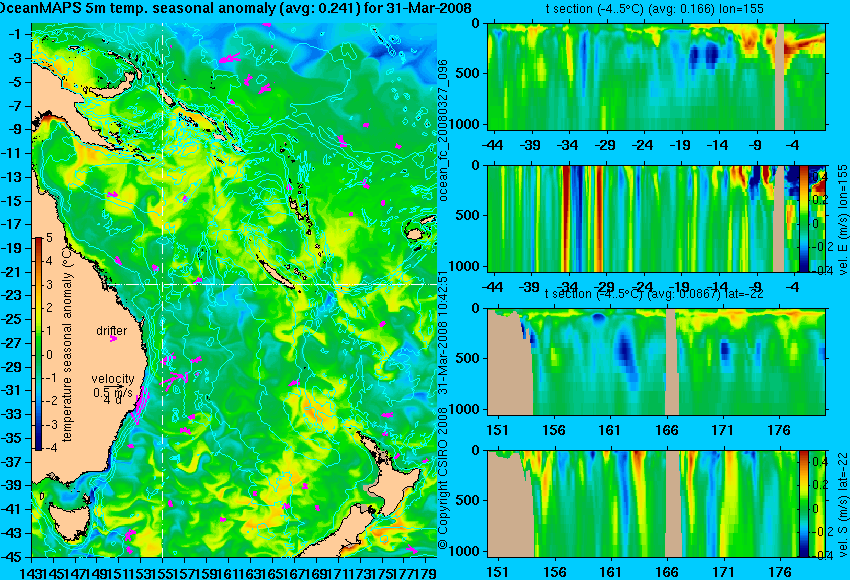Image resolution: width=850 pixels, height=580 pixels.
Task: Click the '-23' latitude label on main map axis
Action: coord(12,295)
